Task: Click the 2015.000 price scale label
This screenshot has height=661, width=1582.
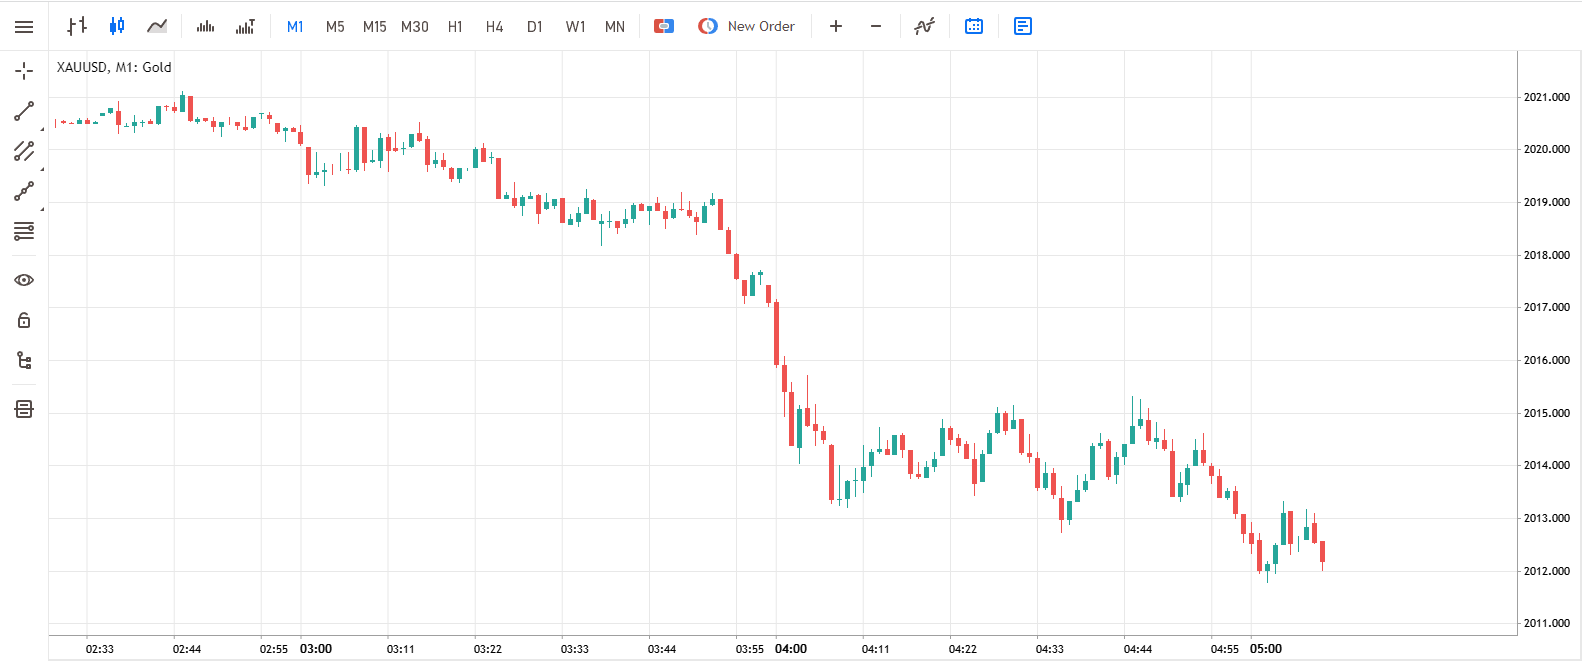Action: point(1546,413)
